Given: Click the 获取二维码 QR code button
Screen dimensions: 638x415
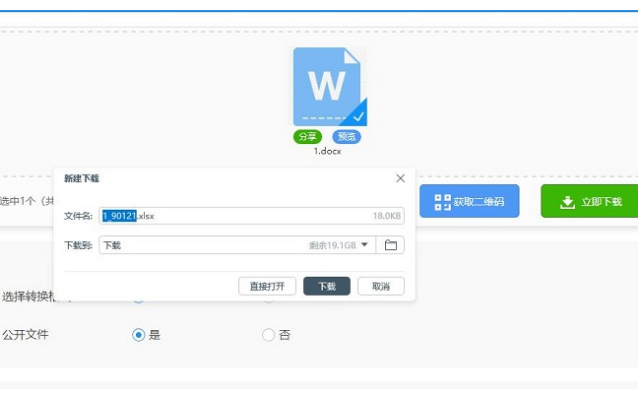Looking at the screenshot, I should pyautogui.click(x=470, y=201).
